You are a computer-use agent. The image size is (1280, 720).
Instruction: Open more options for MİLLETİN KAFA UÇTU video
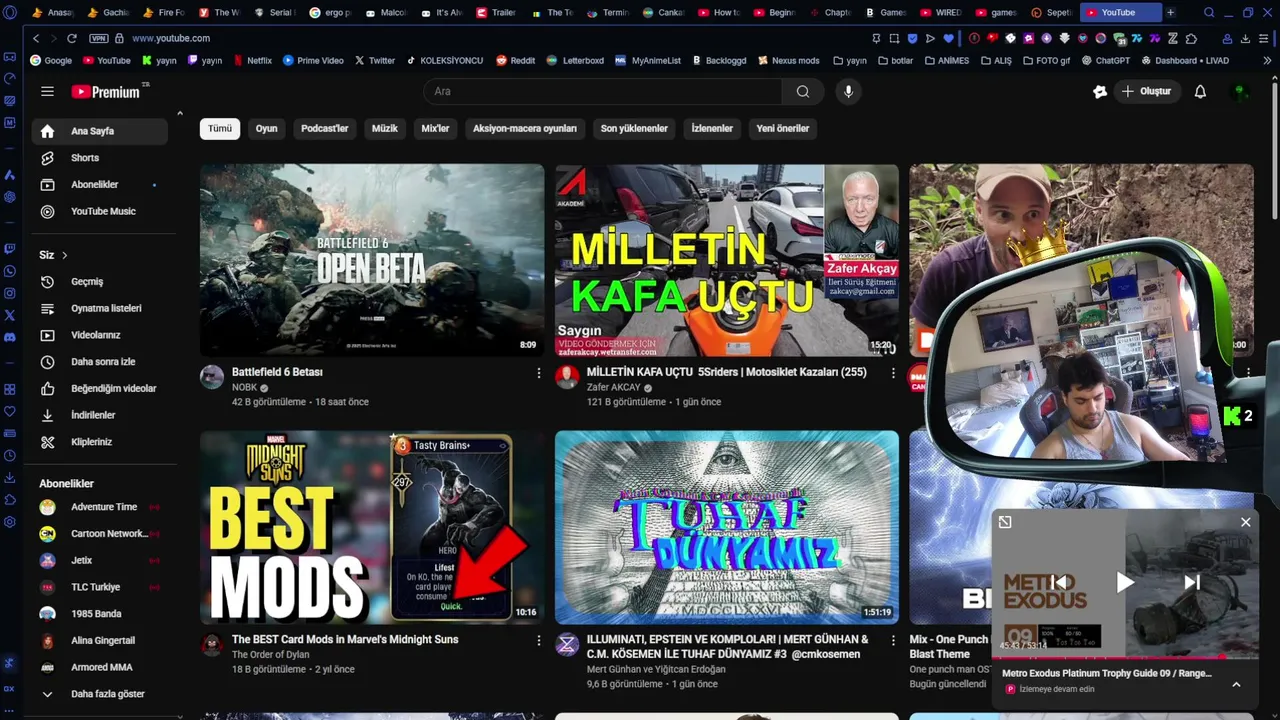[893, 373]
